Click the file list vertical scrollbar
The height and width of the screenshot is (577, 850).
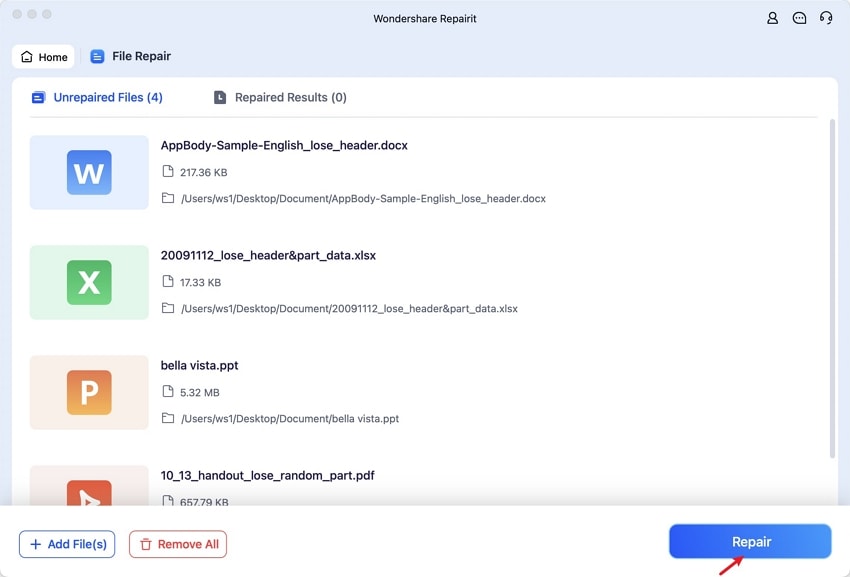click(832, 288)
